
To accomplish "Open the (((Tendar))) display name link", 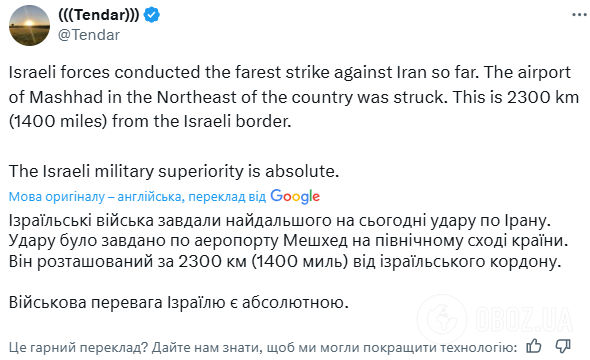I will [x=99, y=15].
